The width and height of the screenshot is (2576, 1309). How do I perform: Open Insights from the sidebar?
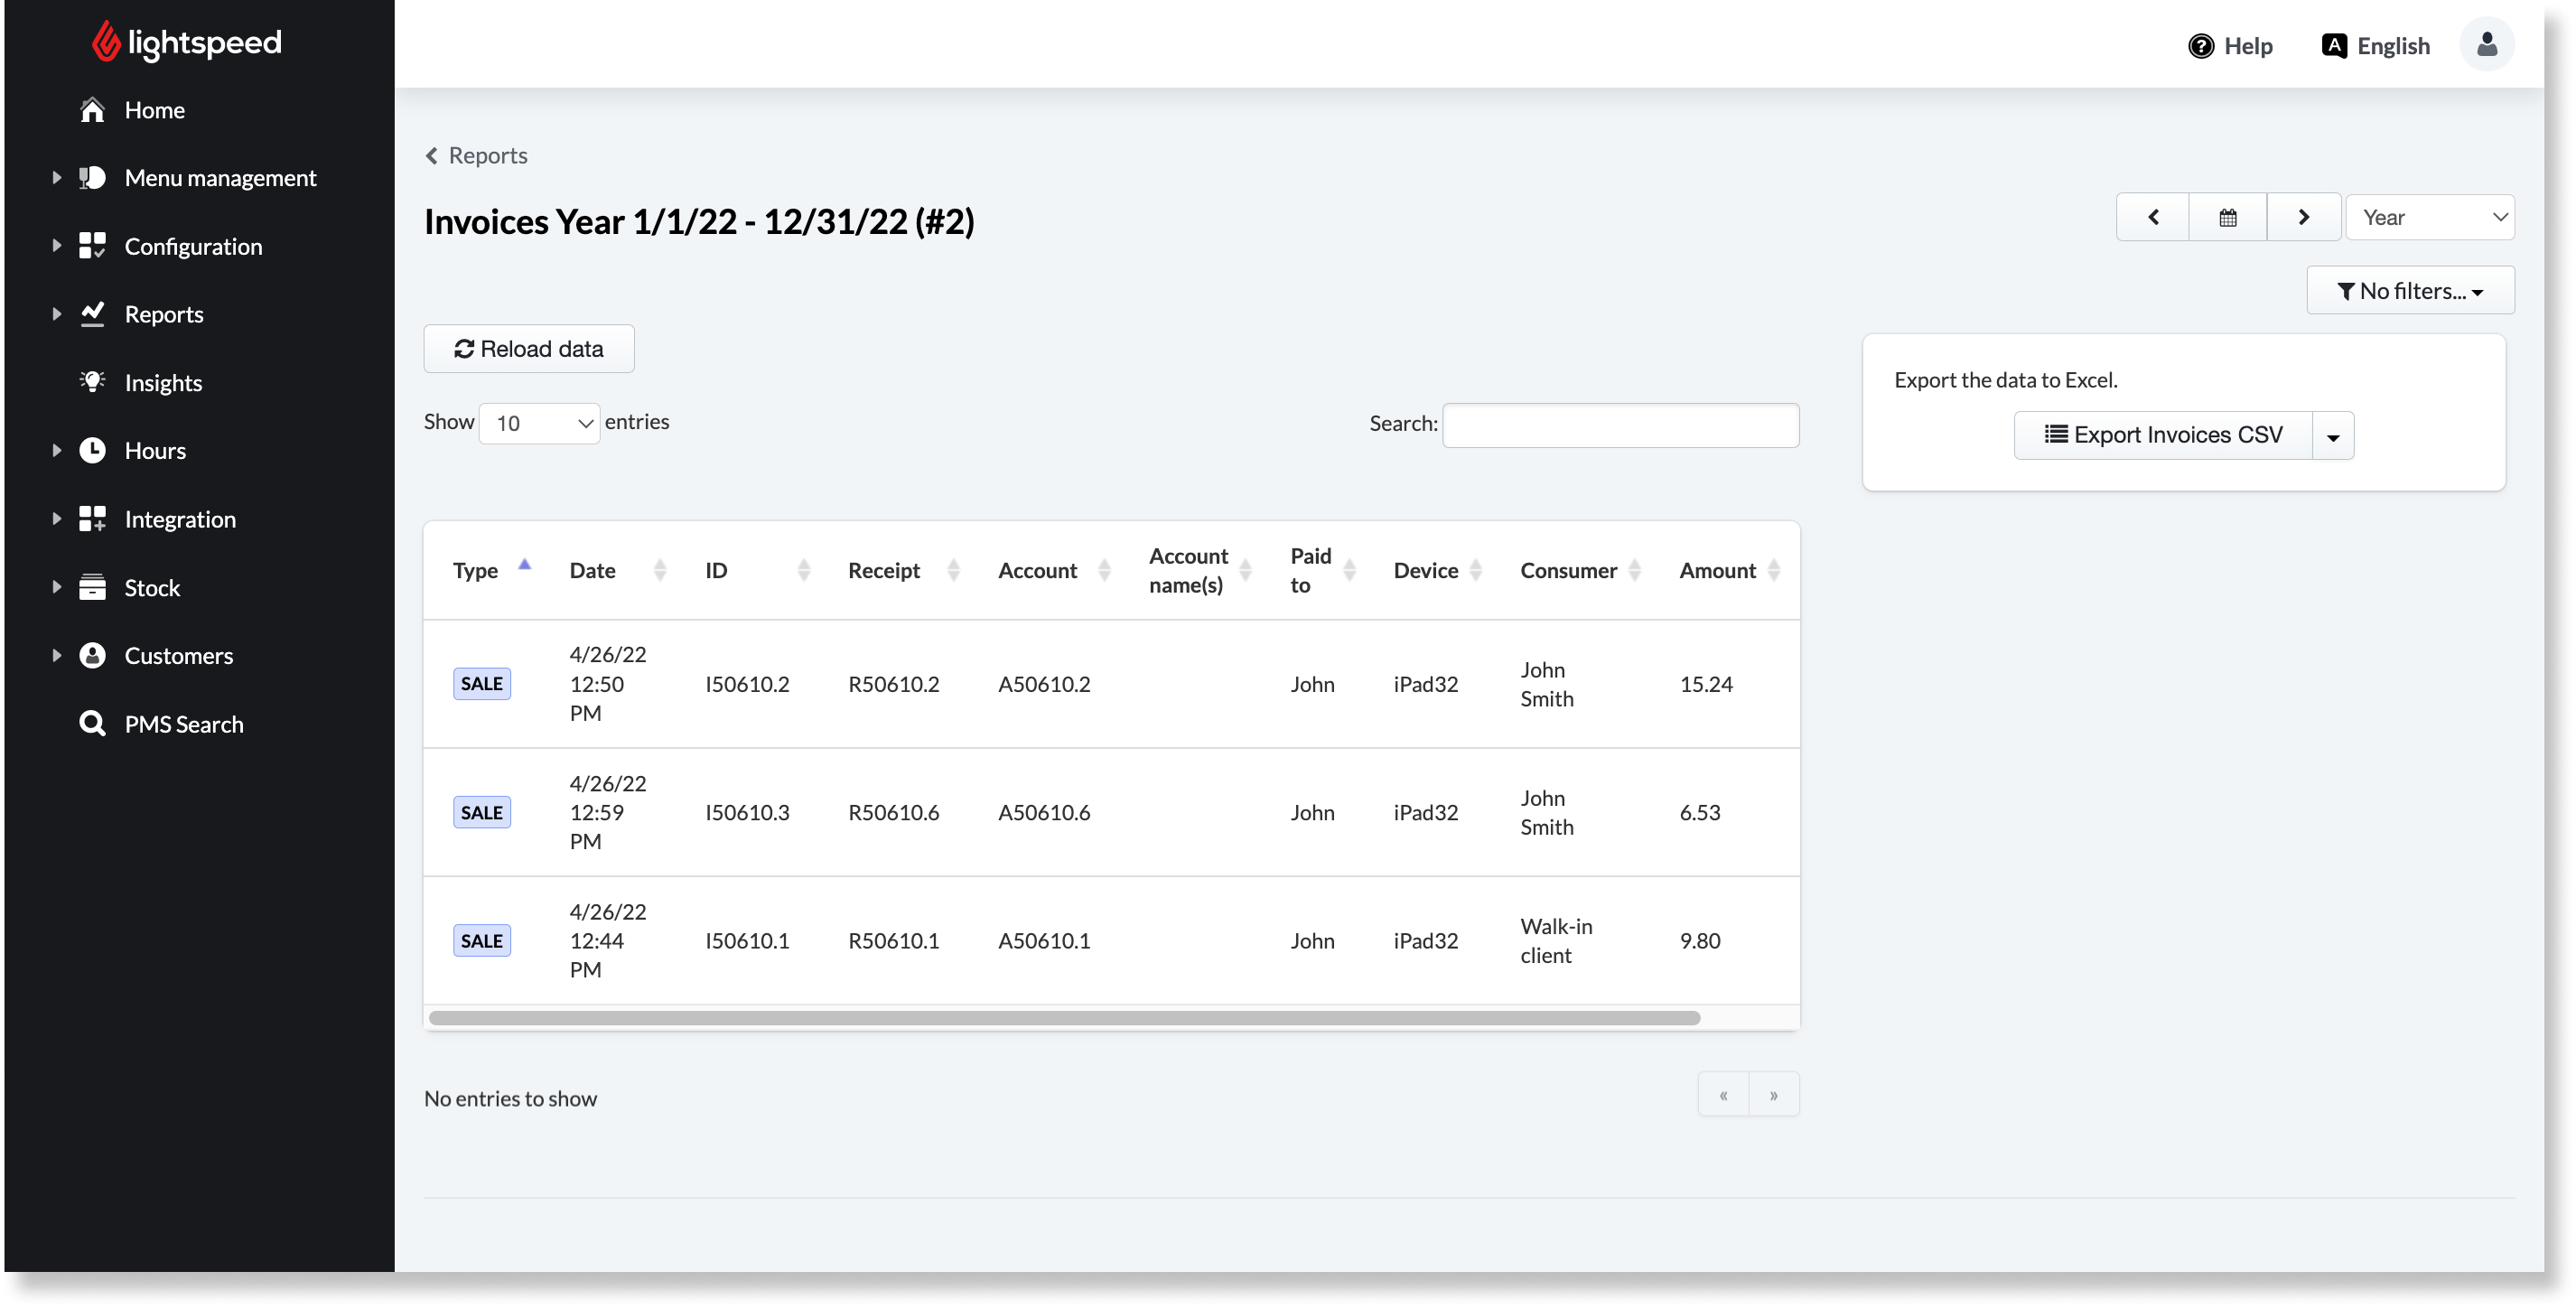(x=163, y=383)
